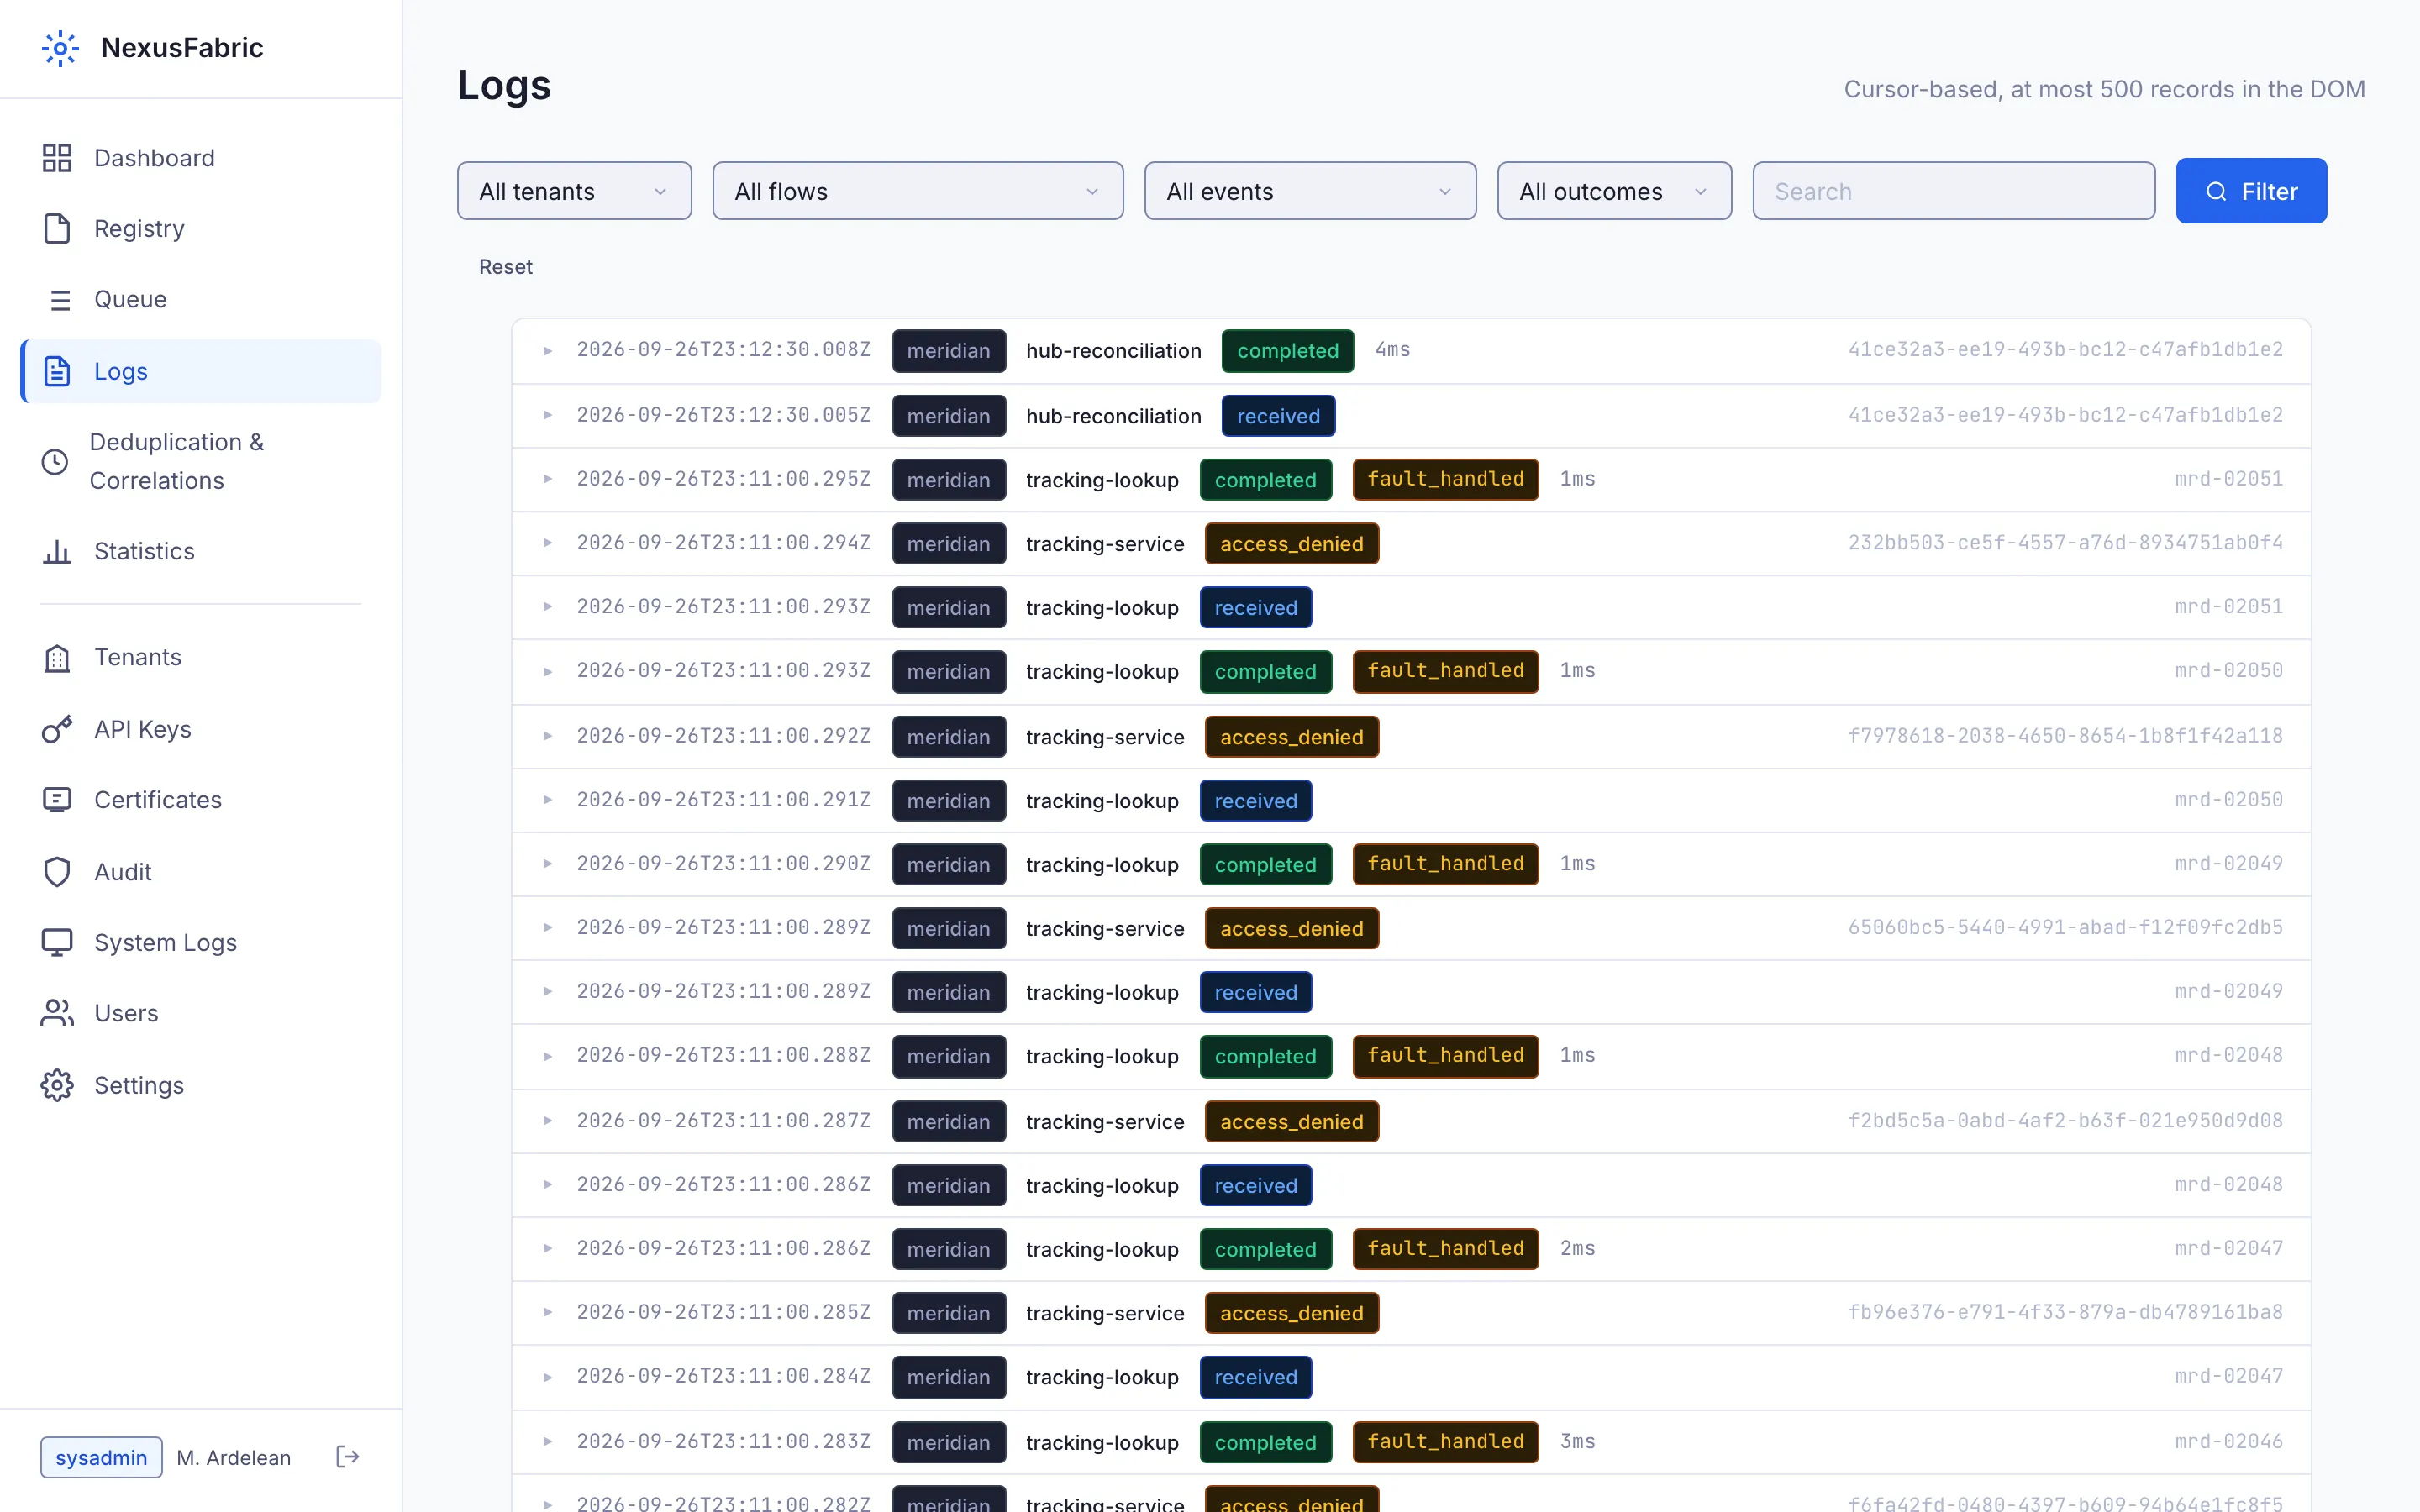
Task: Expand the 23:11:00.283Z completed row
Action: (x=547, y=1441)
